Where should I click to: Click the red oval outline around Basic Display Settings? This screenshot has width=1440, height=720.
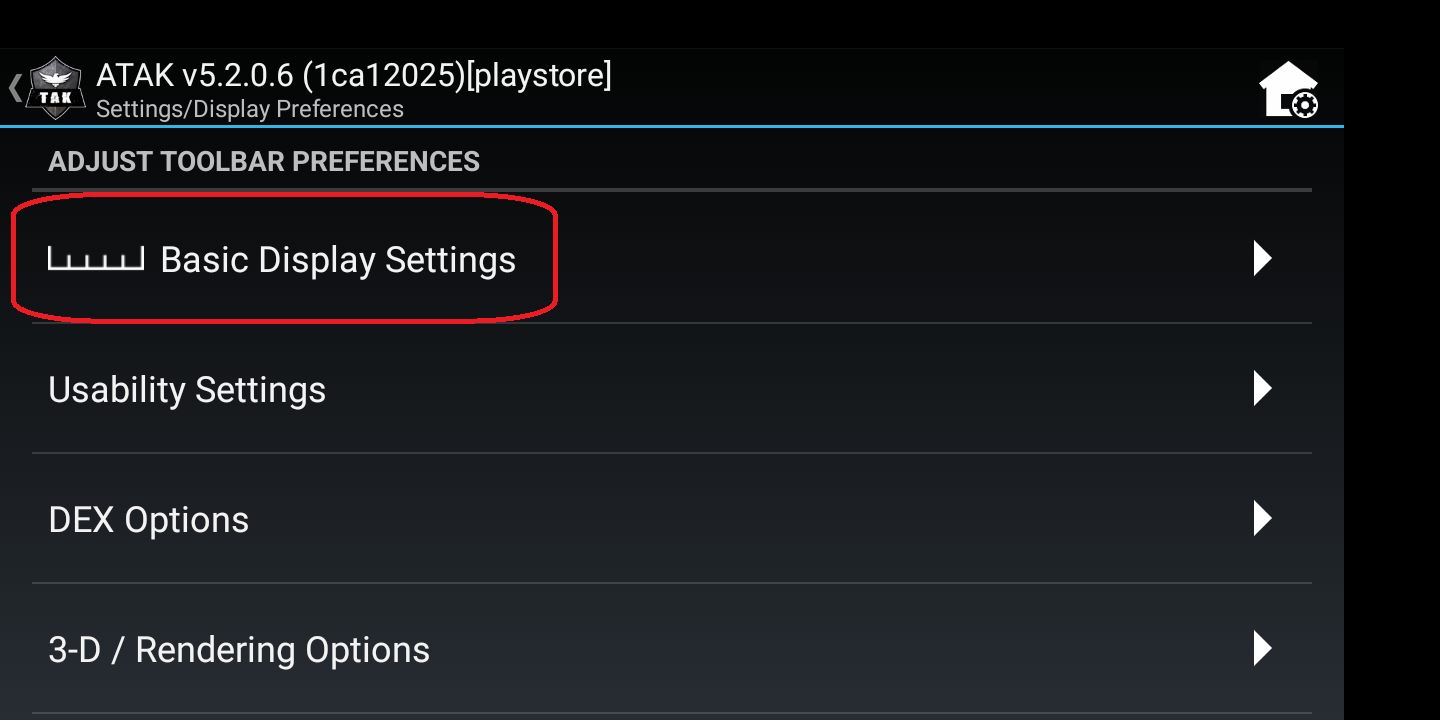(555, 260)
